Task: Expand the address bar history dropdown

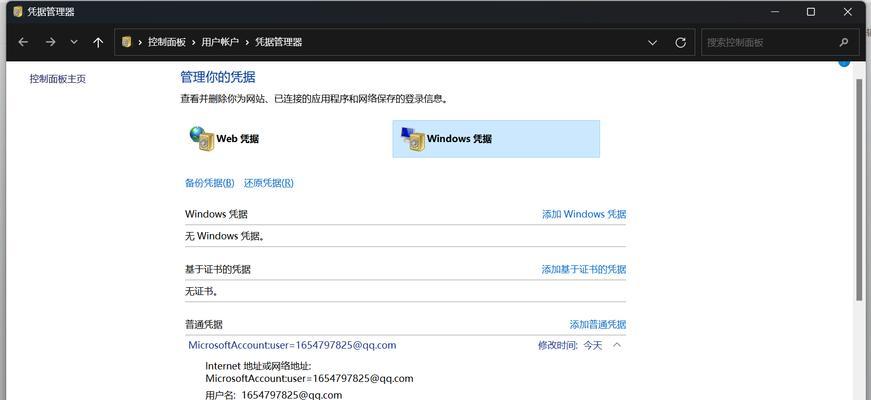Action: click(653, 43)
